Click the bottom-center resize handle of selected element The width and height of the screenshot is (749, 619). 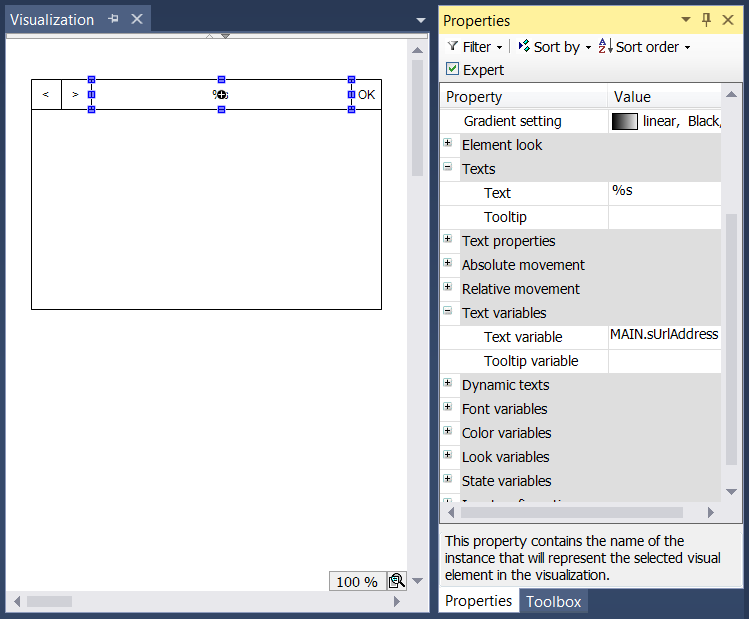221,109
